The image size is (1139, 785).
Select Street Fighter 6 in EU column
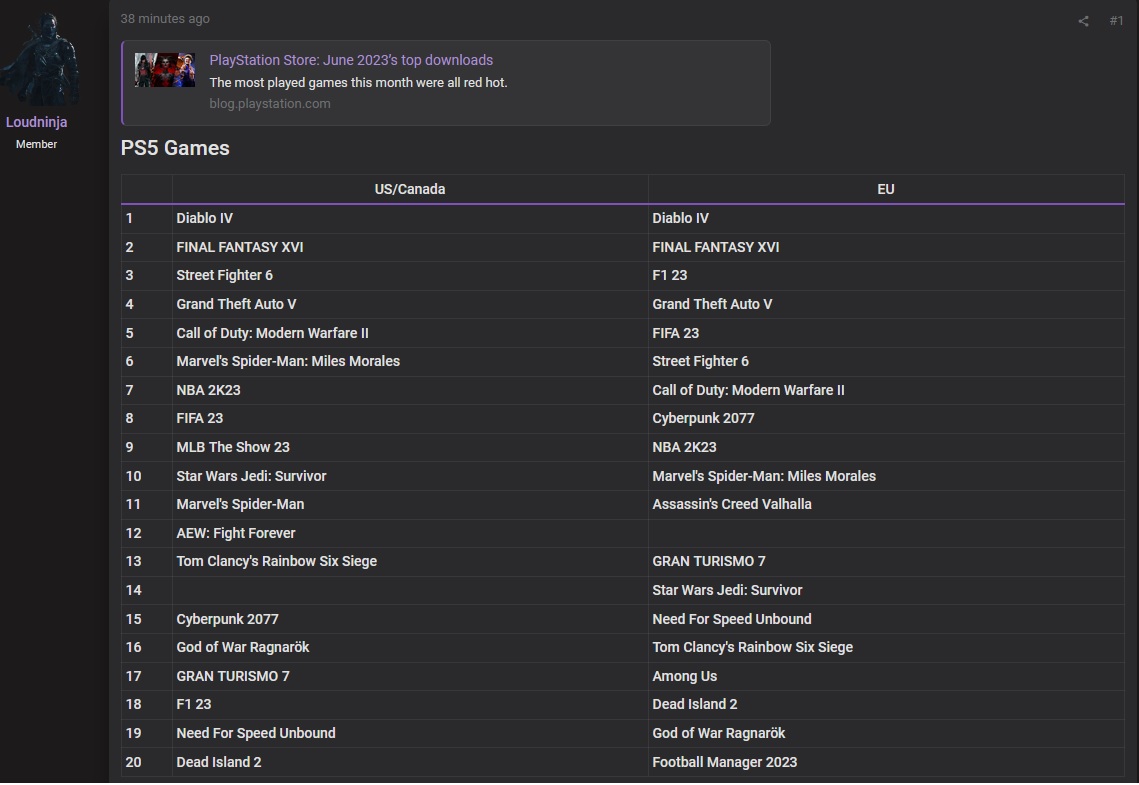click(700, 362)
